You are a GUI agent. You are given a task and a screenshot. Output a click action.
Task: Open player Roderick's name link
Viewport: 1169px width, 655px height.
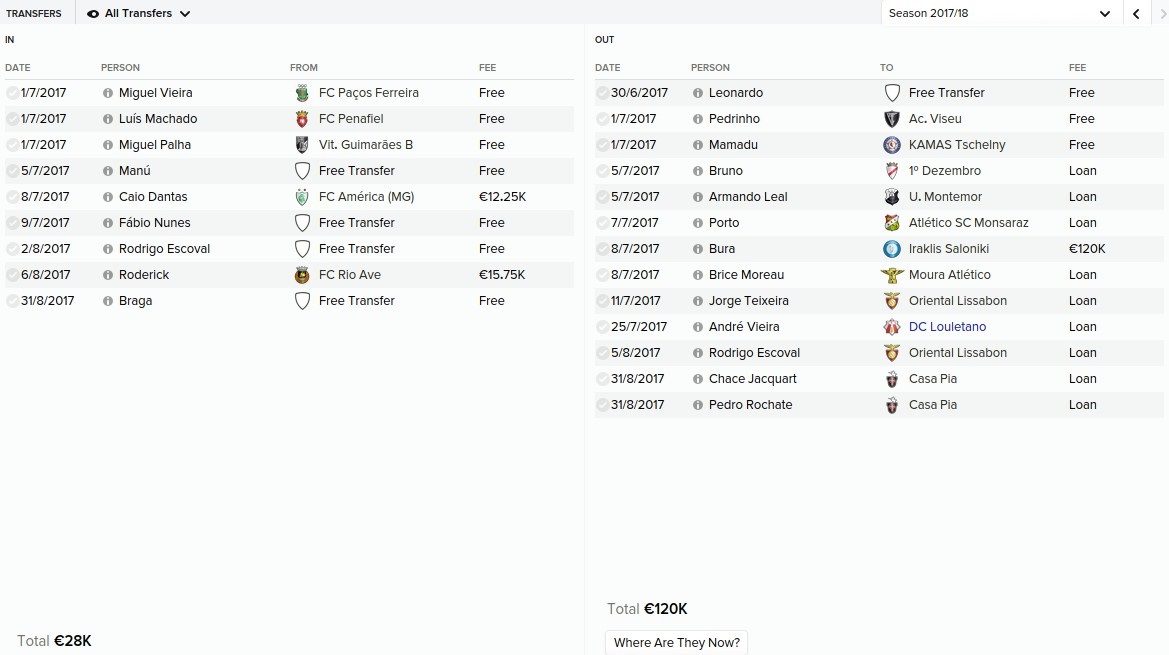tap(144, 275)
